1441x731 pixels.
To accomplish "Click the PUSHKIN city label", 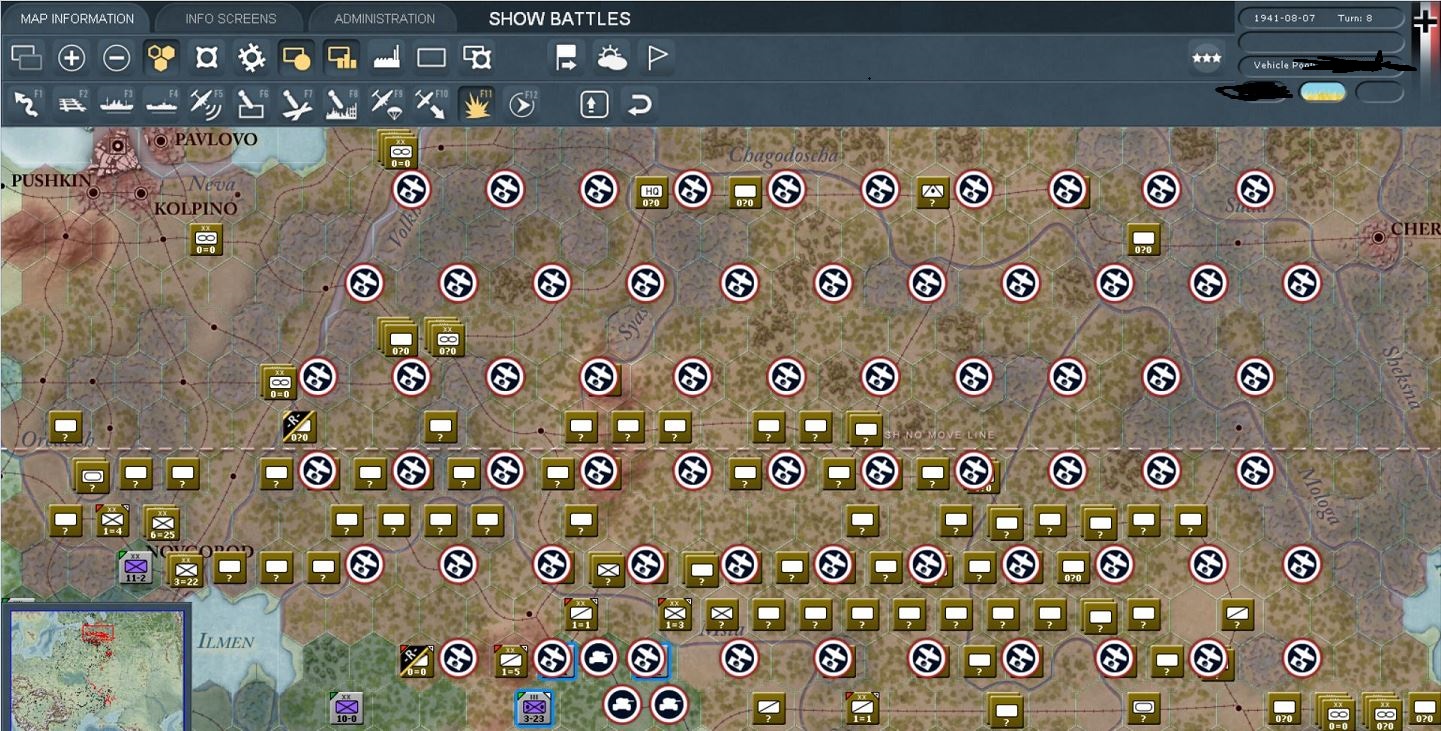I will 51,182.
